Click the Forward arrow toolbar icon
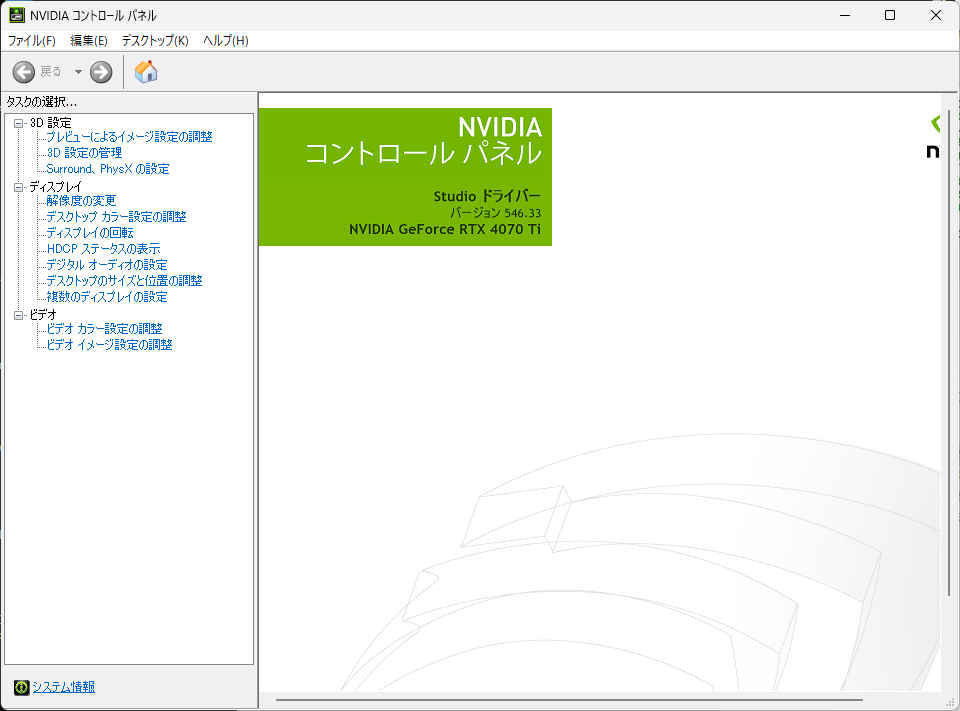The height and width of the screenshot is (711, 960). [101, 72]
